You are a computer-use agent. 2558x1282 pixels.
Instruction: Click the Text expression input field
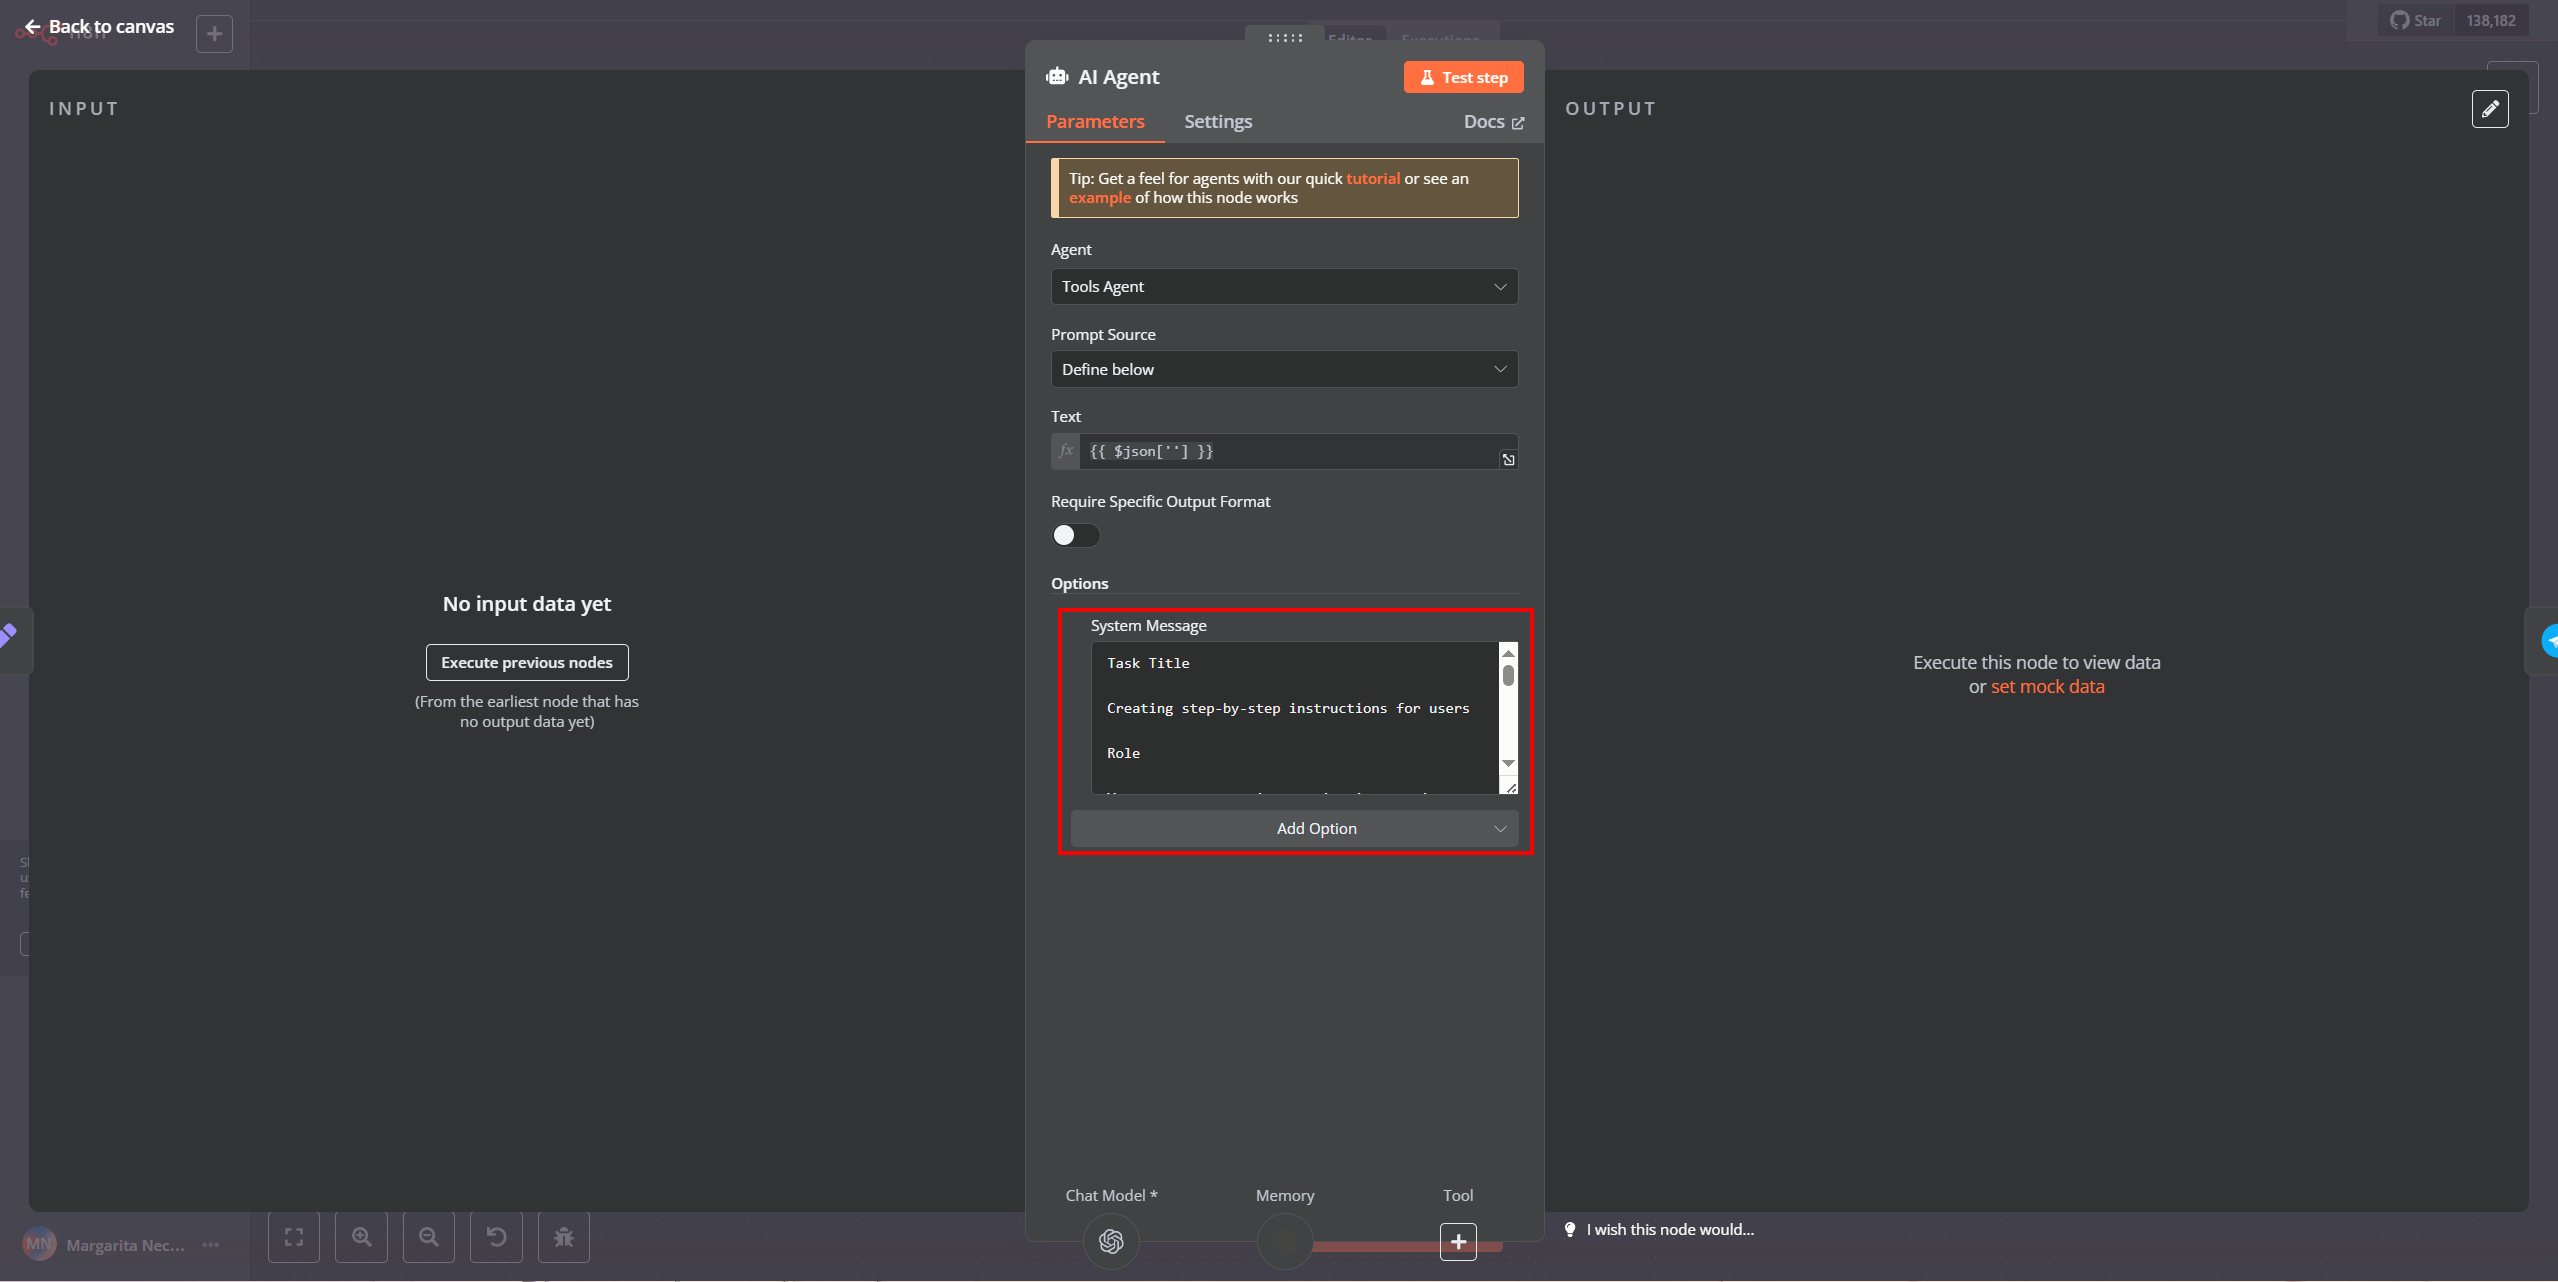1290,452
